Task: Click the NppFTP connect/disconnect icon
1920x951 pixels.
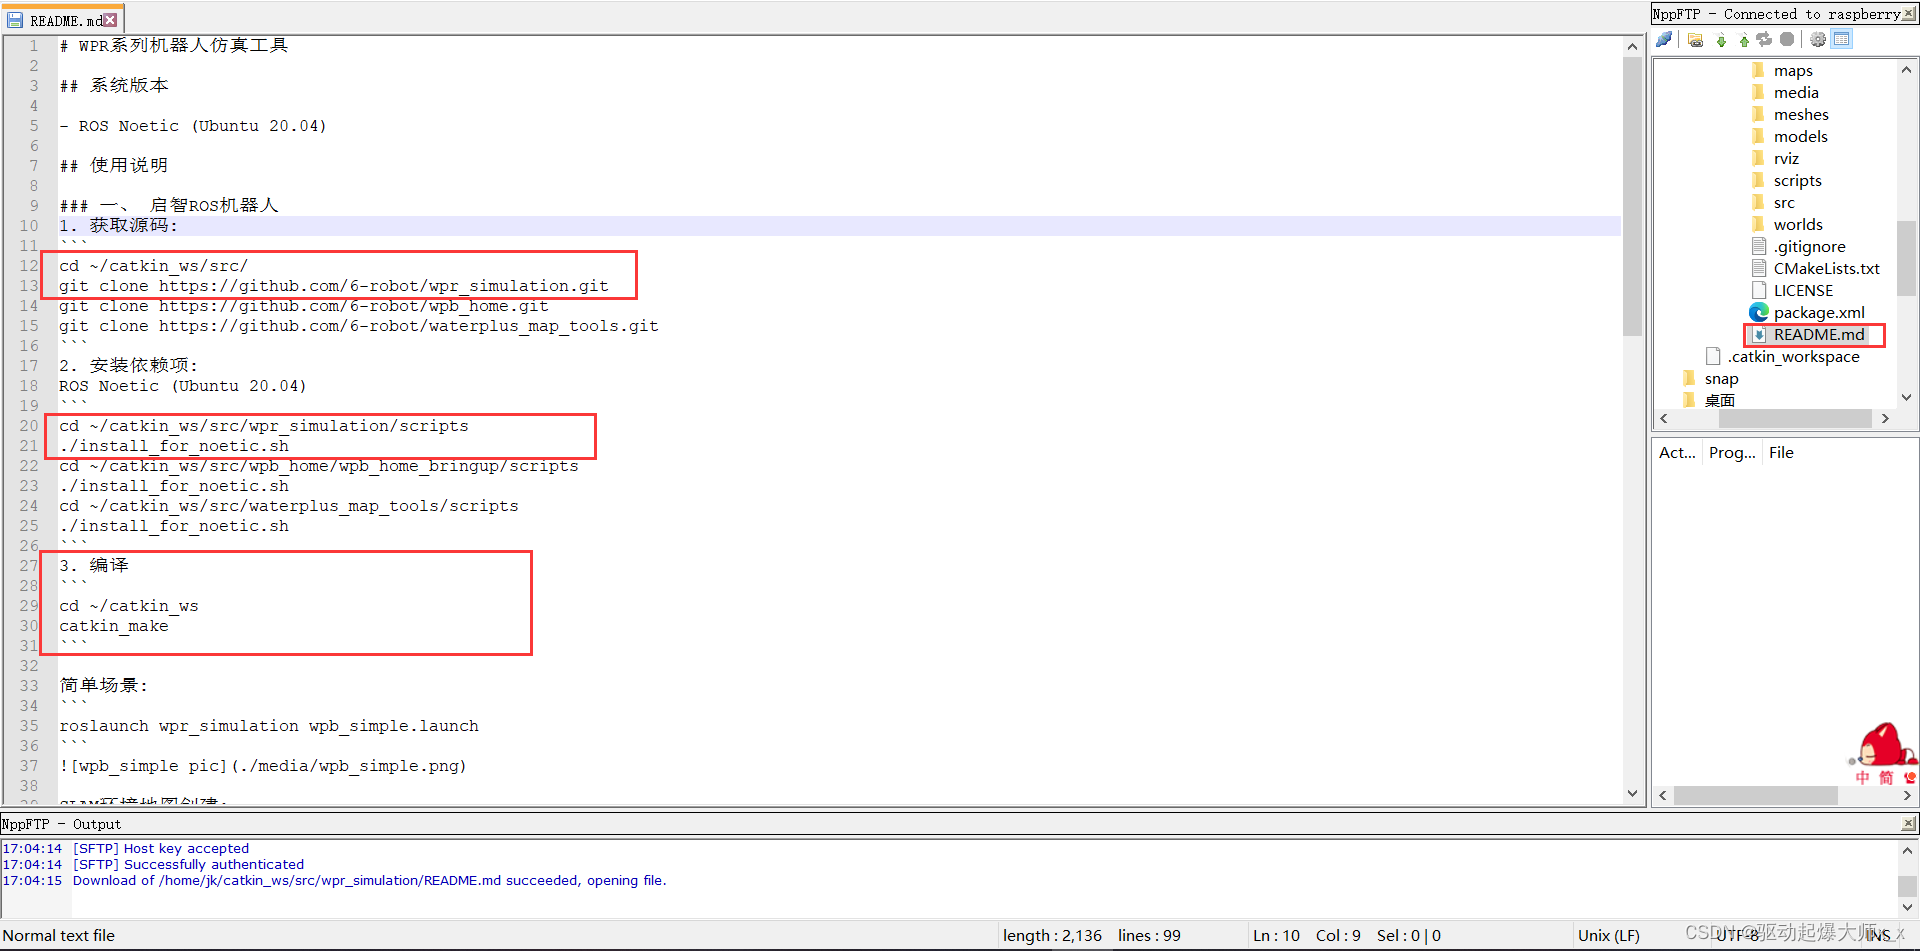Action: click(x=1664, y=39)
